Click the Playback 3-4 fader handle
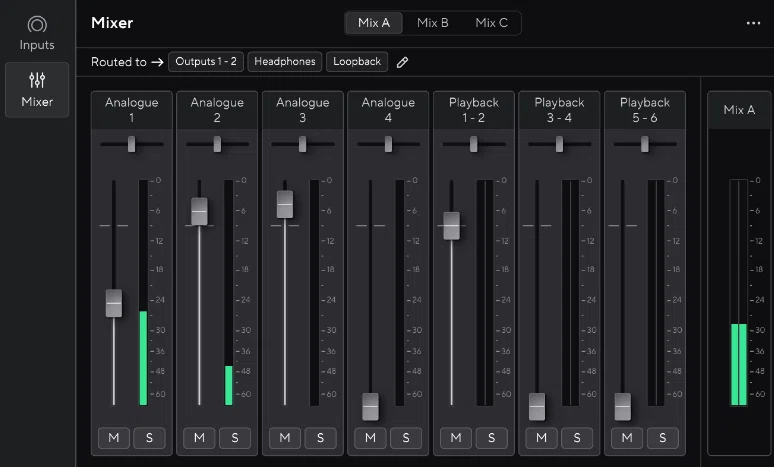Screen dimensions: 774x467 (537, 407)
